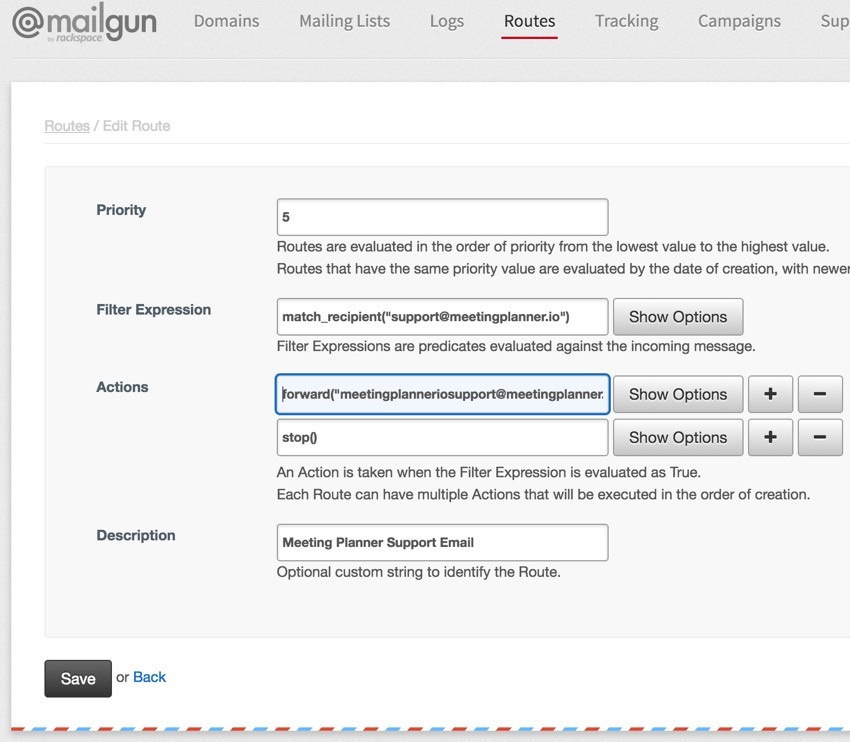
Task: Click text 'Optional custom string to identify the Route.'
Action: 418,572
